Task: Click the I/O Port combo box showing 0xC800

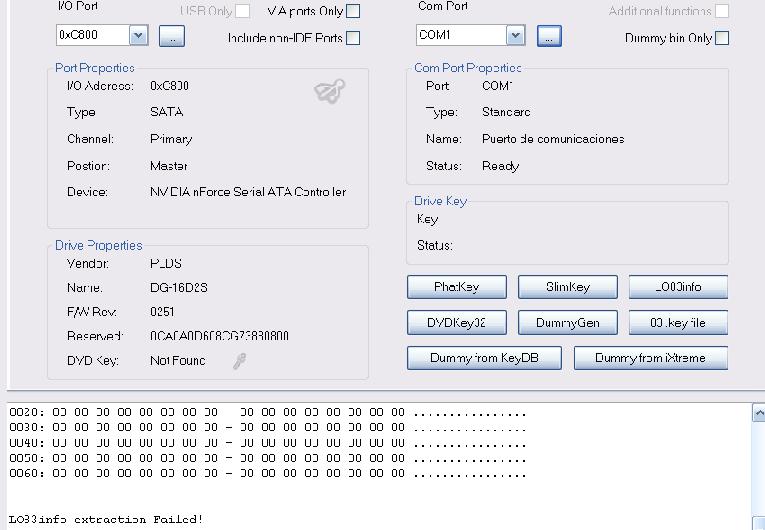Action: click(x=102, y=35)
